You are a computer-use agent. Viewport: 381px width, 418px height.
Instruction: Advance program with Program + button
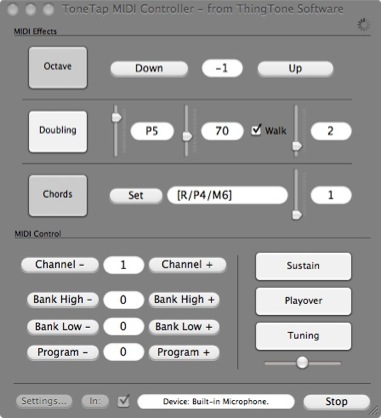[x=184, y=352]
